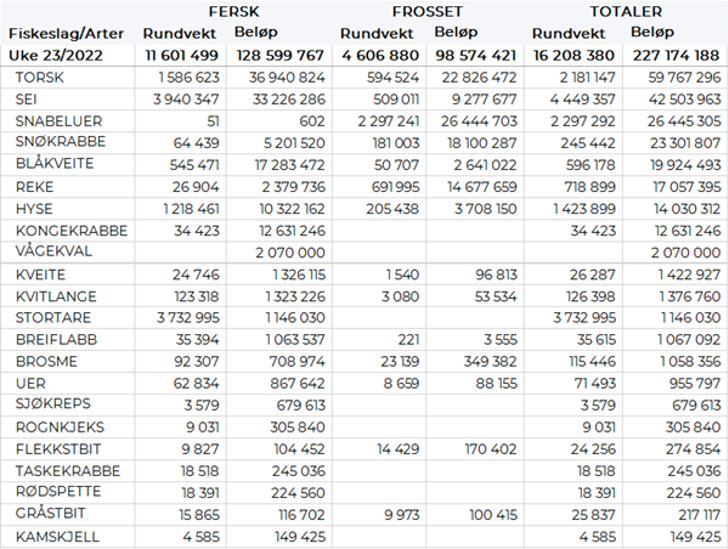Click the total fresh amount 128 599 767
The width and height of the screenshot is (728, 549).
(x=280, y=55)
